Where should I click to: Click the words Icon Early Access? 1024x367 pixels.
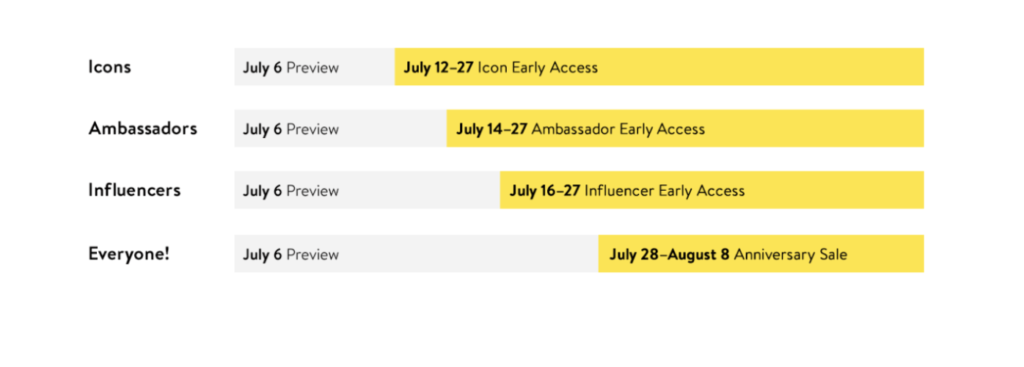pos(537,67)
